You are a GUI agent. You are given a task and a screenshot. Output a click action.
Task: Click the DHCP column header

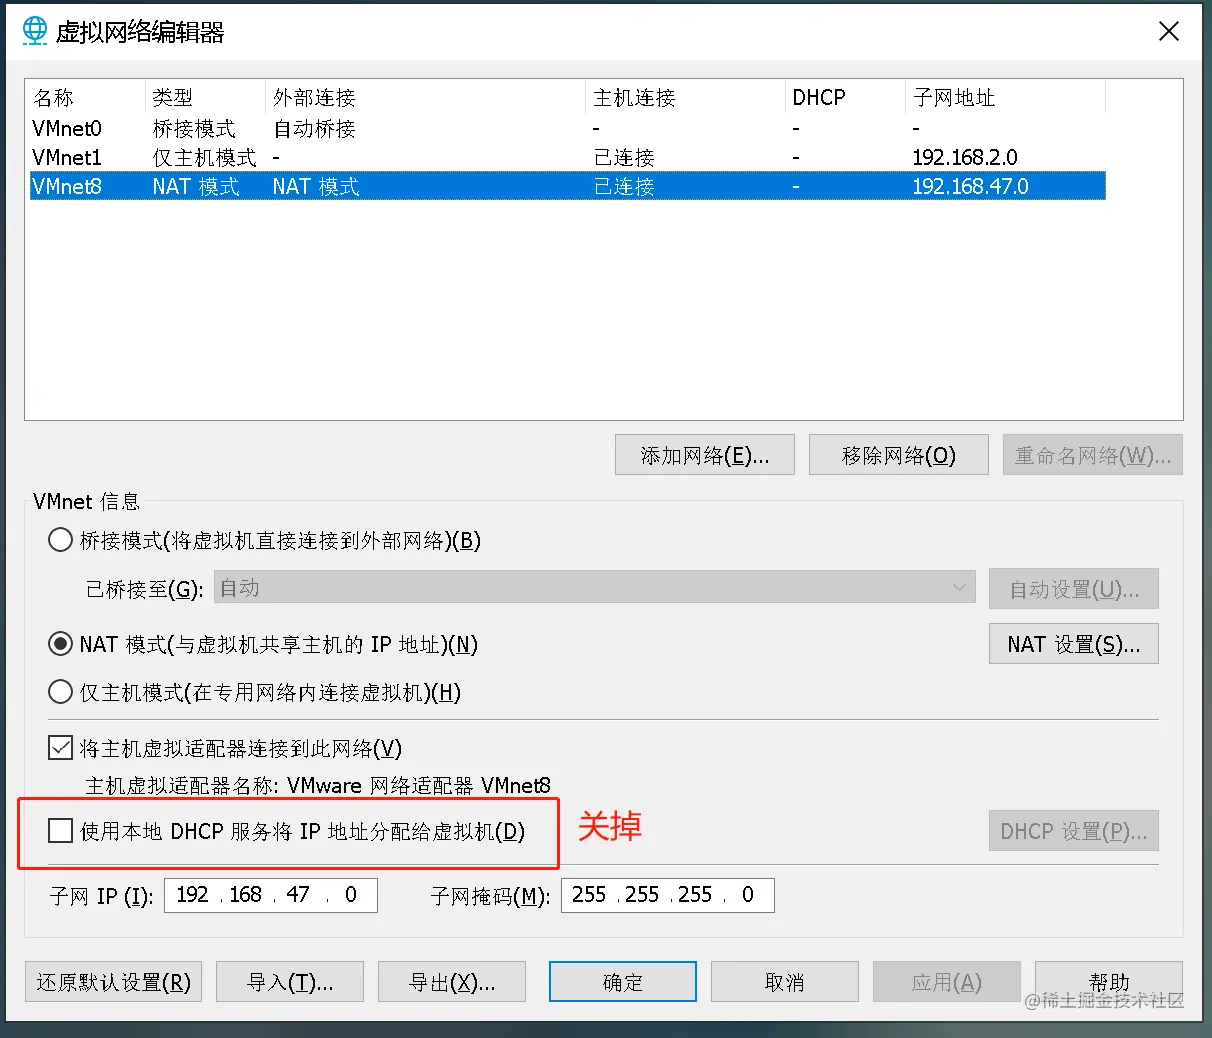click(846, 98)
